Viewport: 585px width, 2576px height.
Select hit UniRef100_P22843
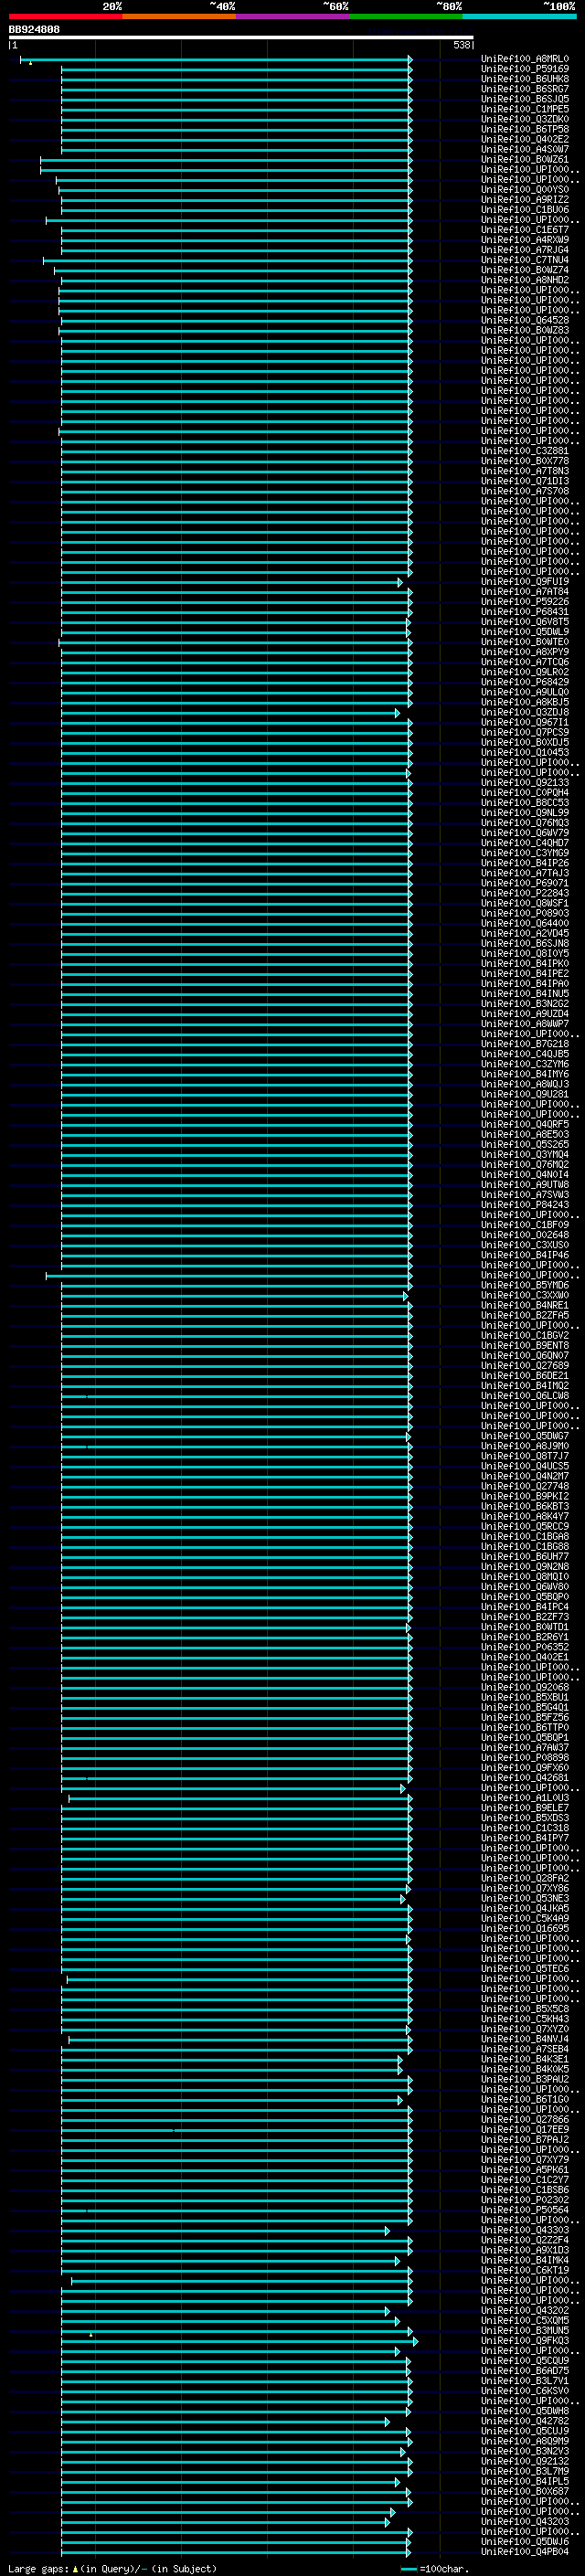(x=525, y=893)
